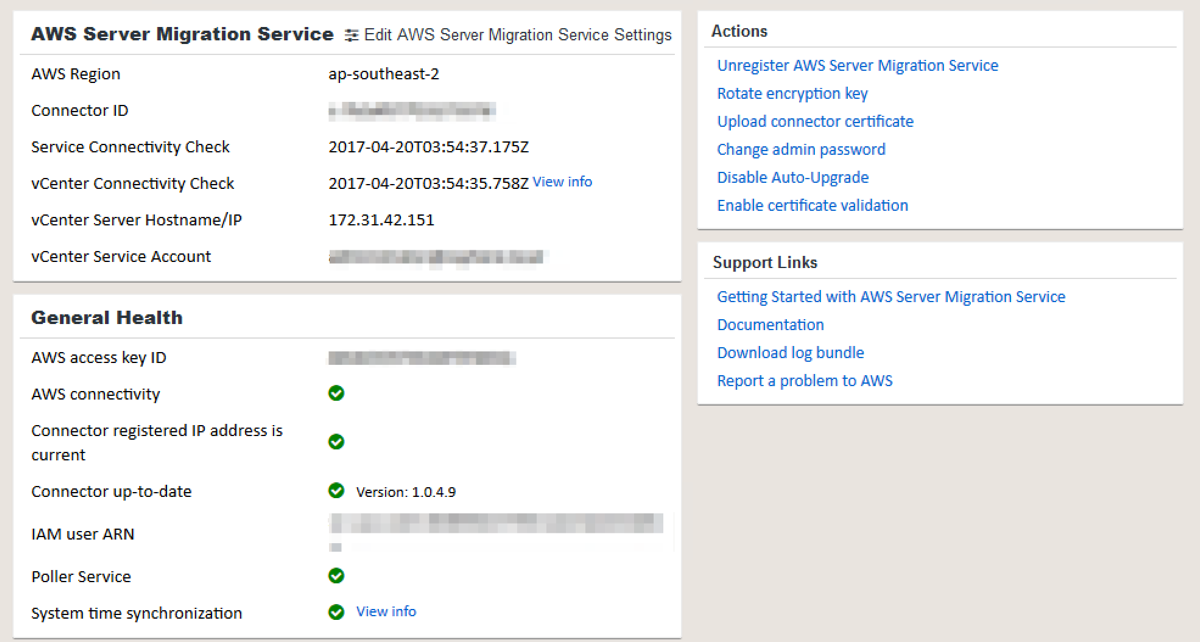
Task: Click the IAM user ARN label
Action: tap(83, 534)
